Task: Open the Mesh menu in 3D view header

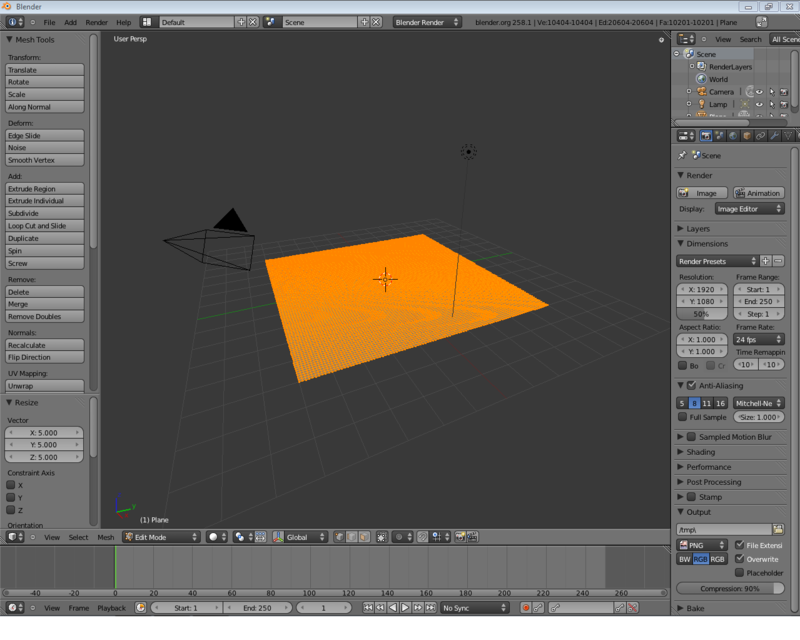Action: click(x=106, y=537)
